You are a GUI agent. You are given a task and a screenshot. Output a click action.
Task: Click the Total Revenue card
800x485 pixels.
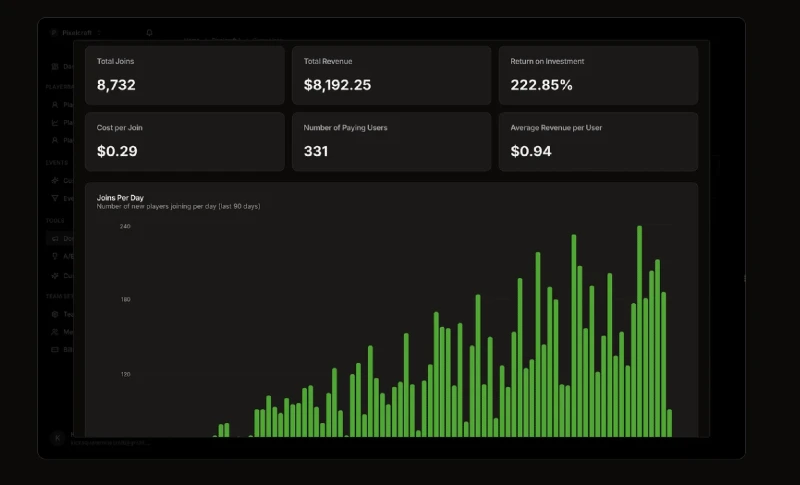click(x=391, y=75)
